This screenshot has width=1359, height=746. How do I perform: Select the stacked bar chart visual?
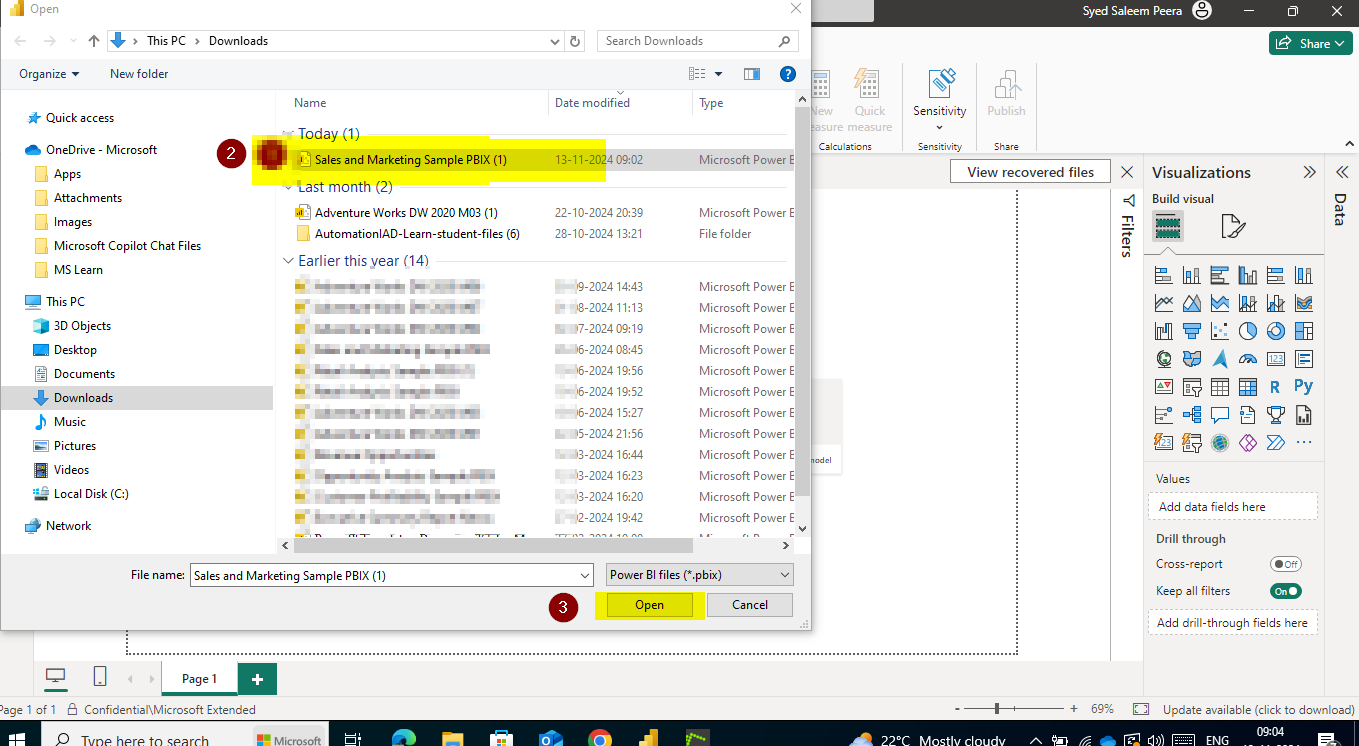pos(1163,275)
